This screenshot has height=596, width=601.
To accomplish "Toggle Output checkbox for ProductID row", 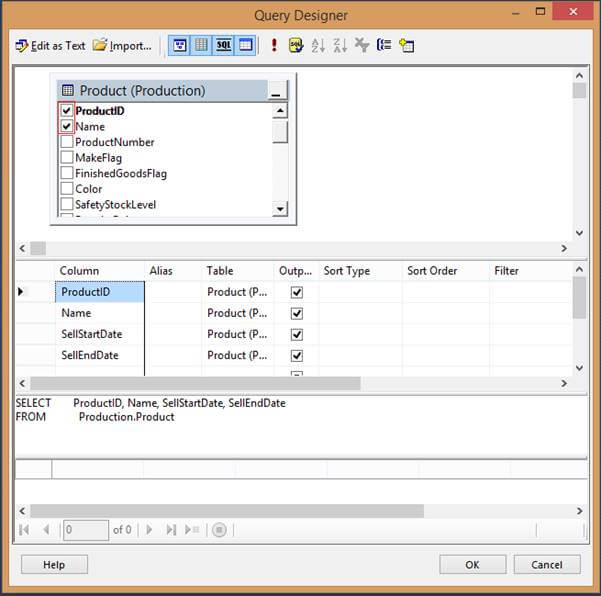I will pyautogui.click(x=297, y=292).
